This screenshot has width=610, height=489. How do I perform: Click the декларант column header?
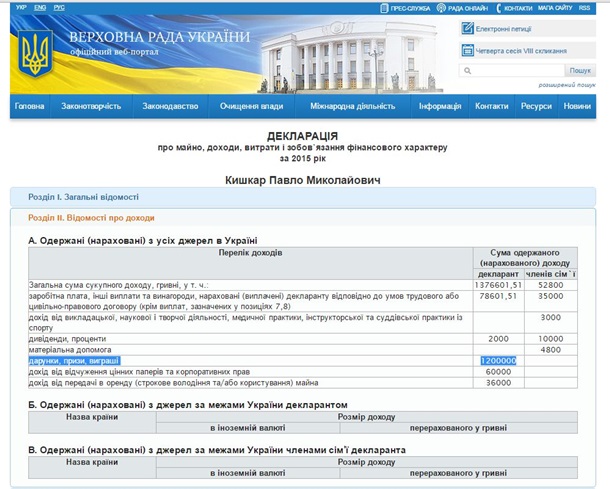coord(498,274)
